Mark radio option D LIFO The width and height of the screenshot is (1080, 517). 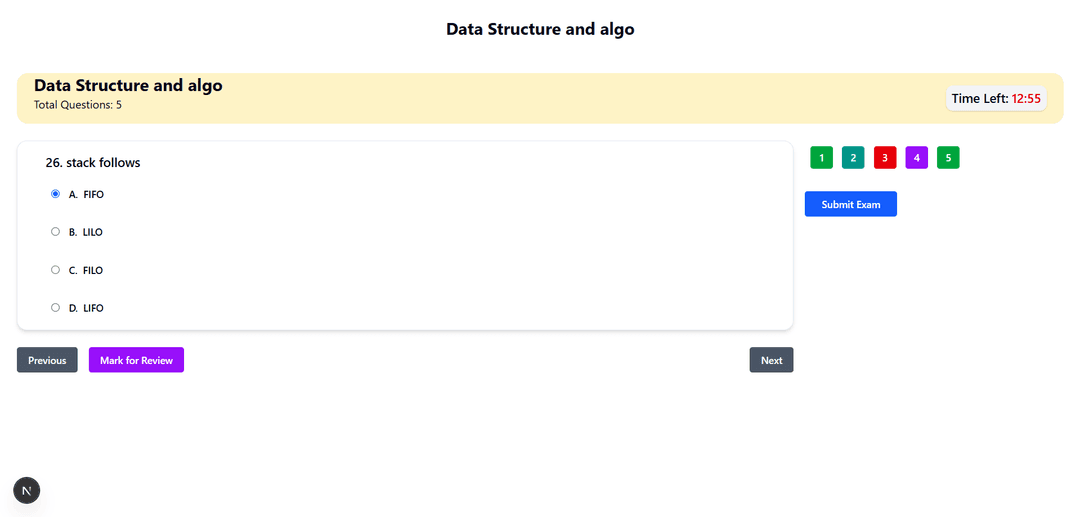(56, 308)
